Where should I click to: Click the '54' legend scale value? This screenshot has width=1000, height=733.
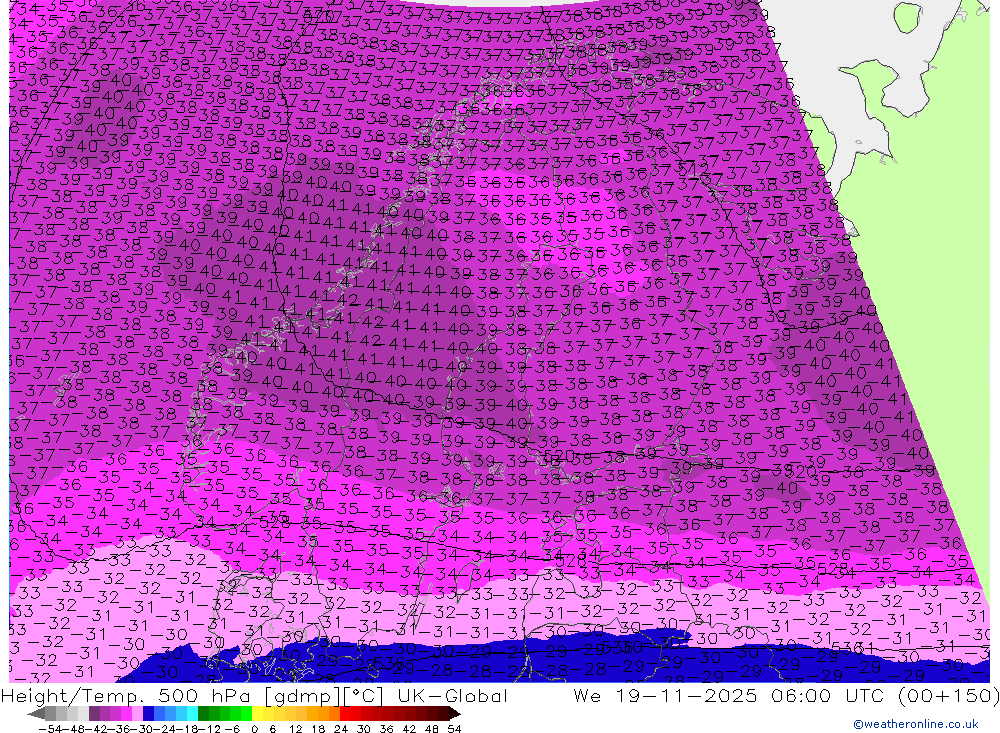[x=454, y=729]
